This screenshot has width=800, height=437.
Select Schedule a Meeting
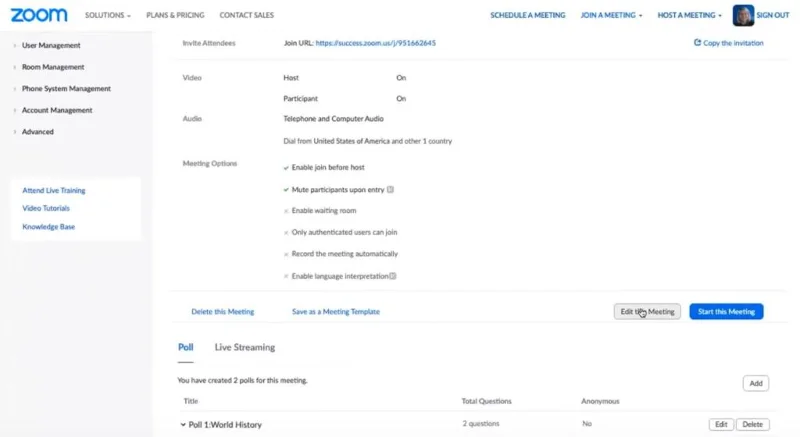click(x=528, y=15)
